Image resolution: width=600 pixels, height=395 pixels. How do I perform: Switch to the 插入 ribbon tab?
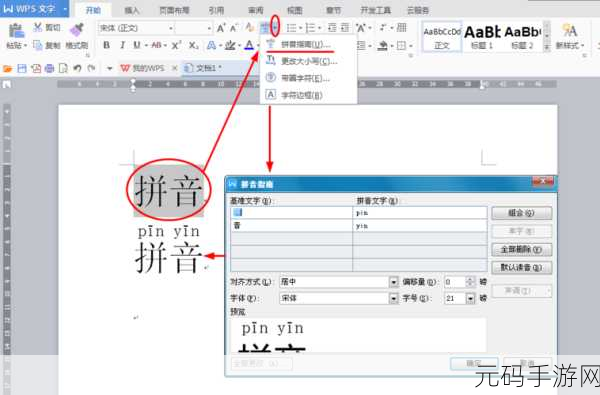tap(132, 10)
